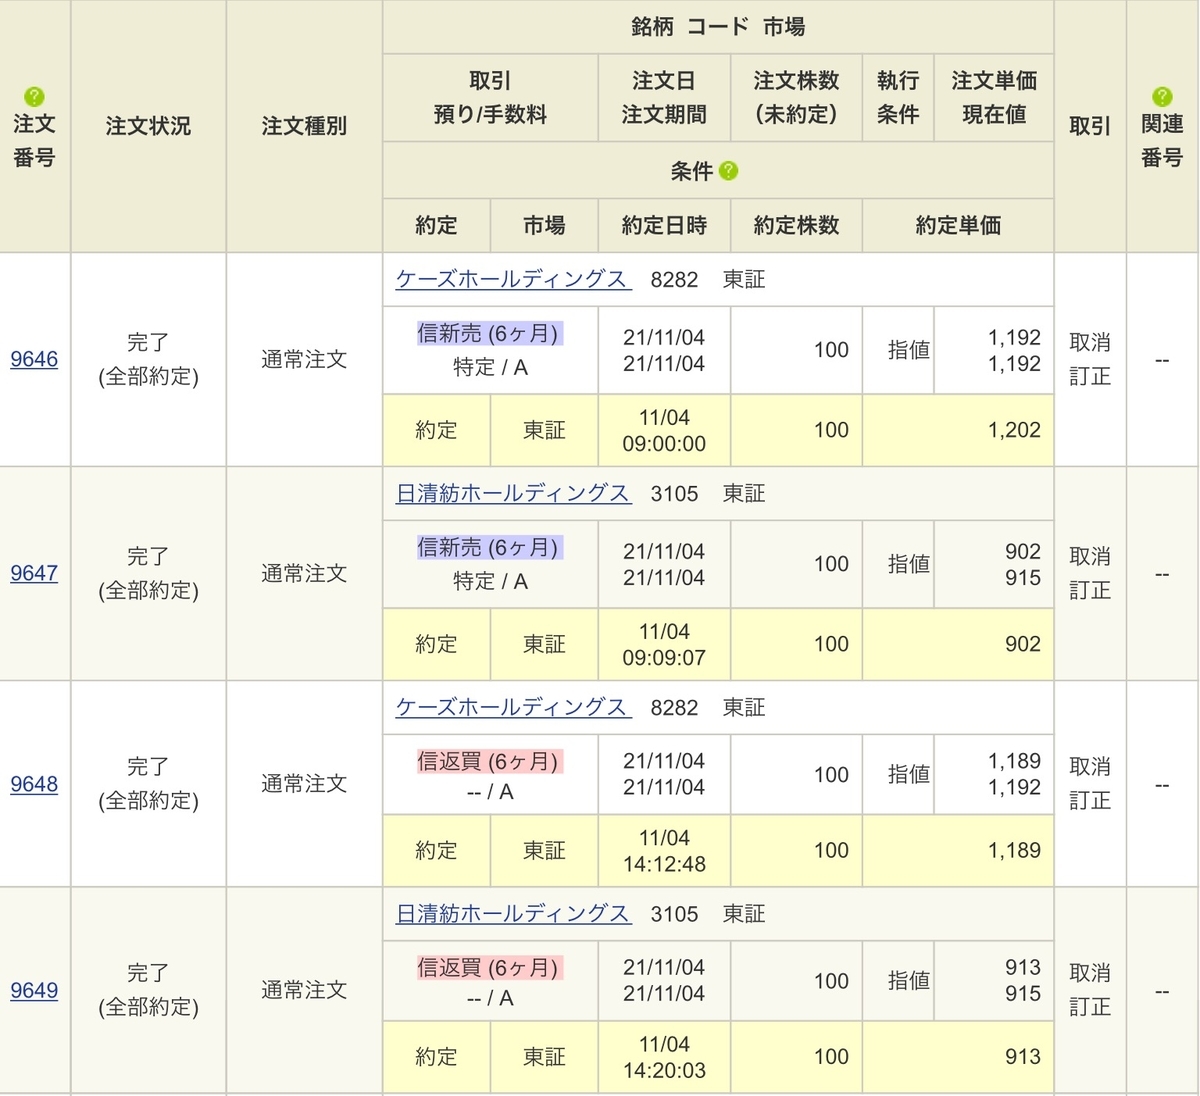1200x1096 pixels.
Task: Open 日清紡ホールディングス link in order 9649
Action: tap(513, 913)
